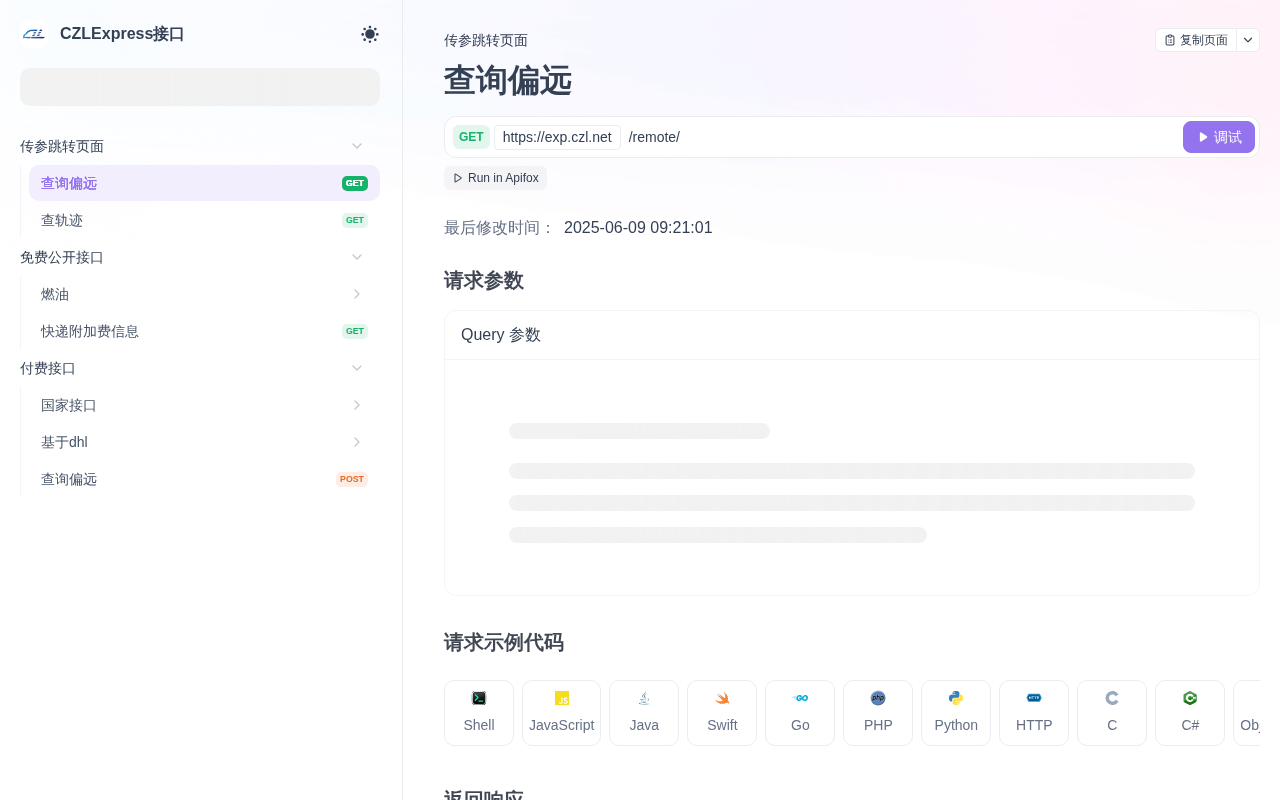Click the 复制页面 copy button

click(x=1196, y=40)
